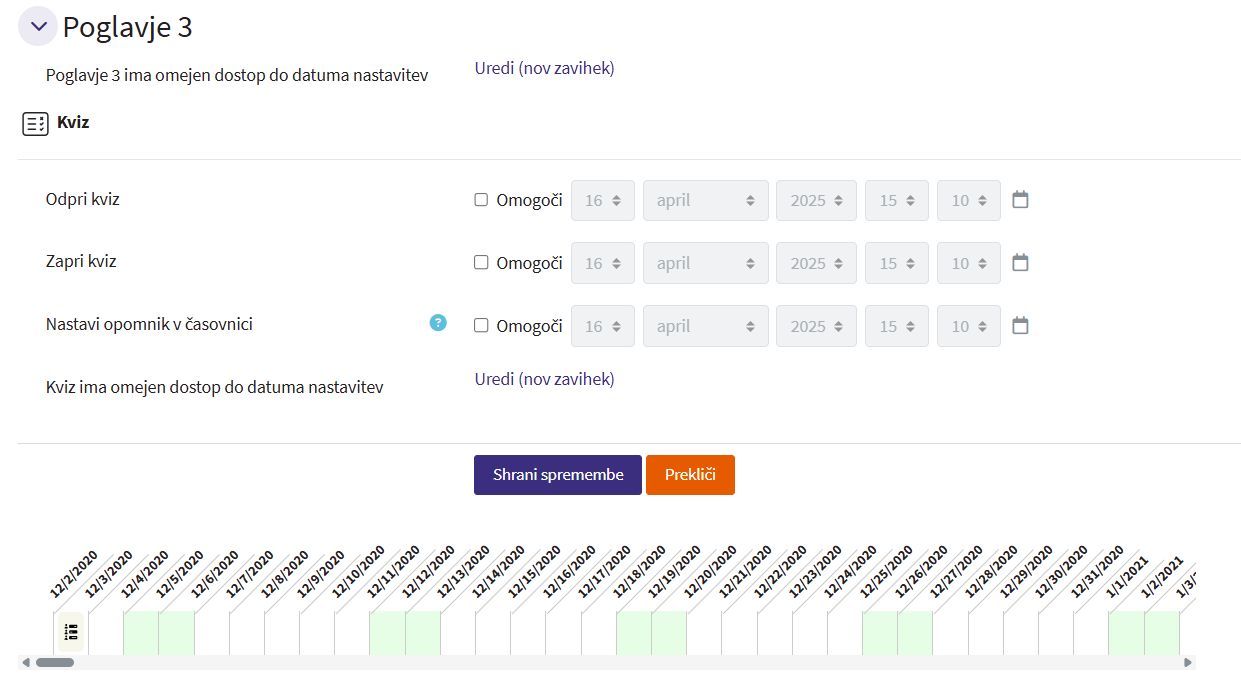
Task: Click help icon next to Nastavi opomnik
Action: point(438,323)
